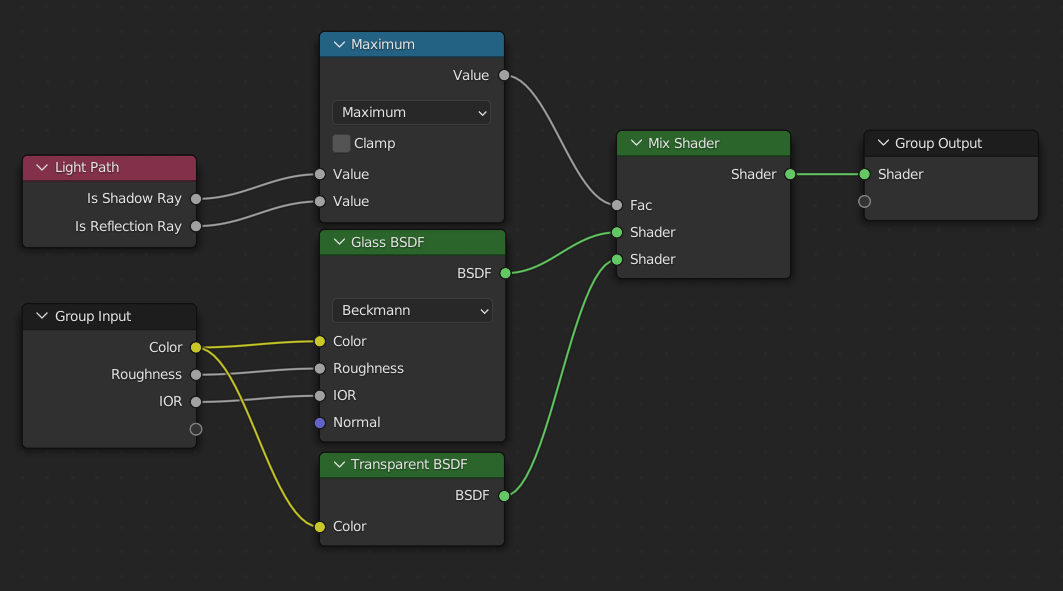Click the yellow Color socket on Transparent BSDF
This screenshot has height=591, width=1063.
tap(320, 526)
